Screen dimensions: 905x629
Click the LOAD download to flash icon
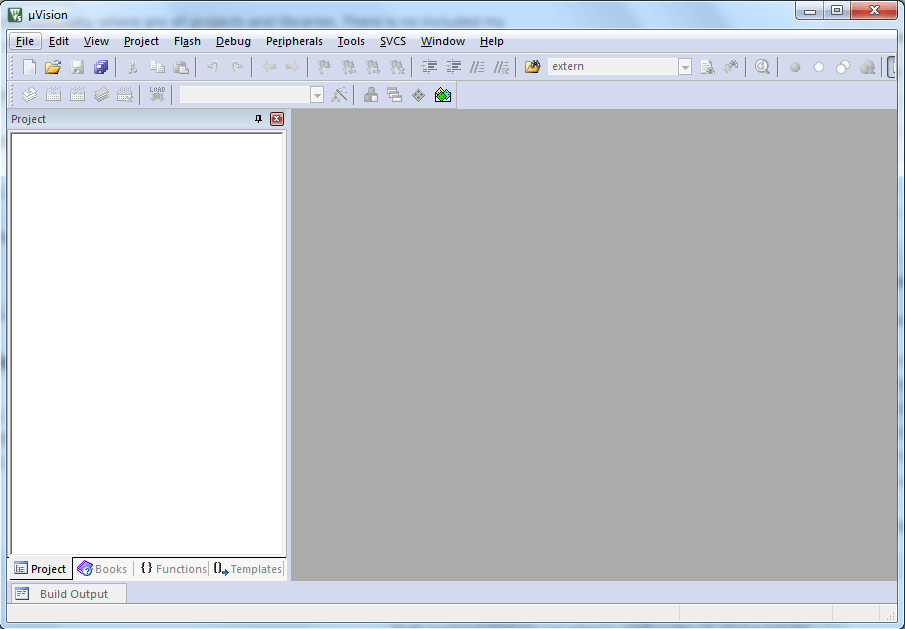157,95
